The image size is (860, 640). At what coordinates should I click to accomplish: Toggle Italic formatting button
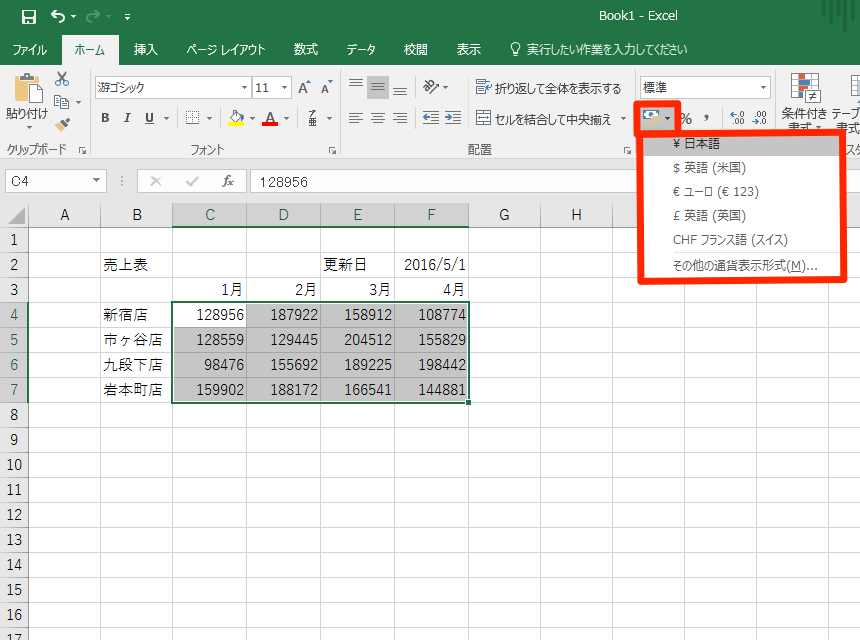point(127,118)
